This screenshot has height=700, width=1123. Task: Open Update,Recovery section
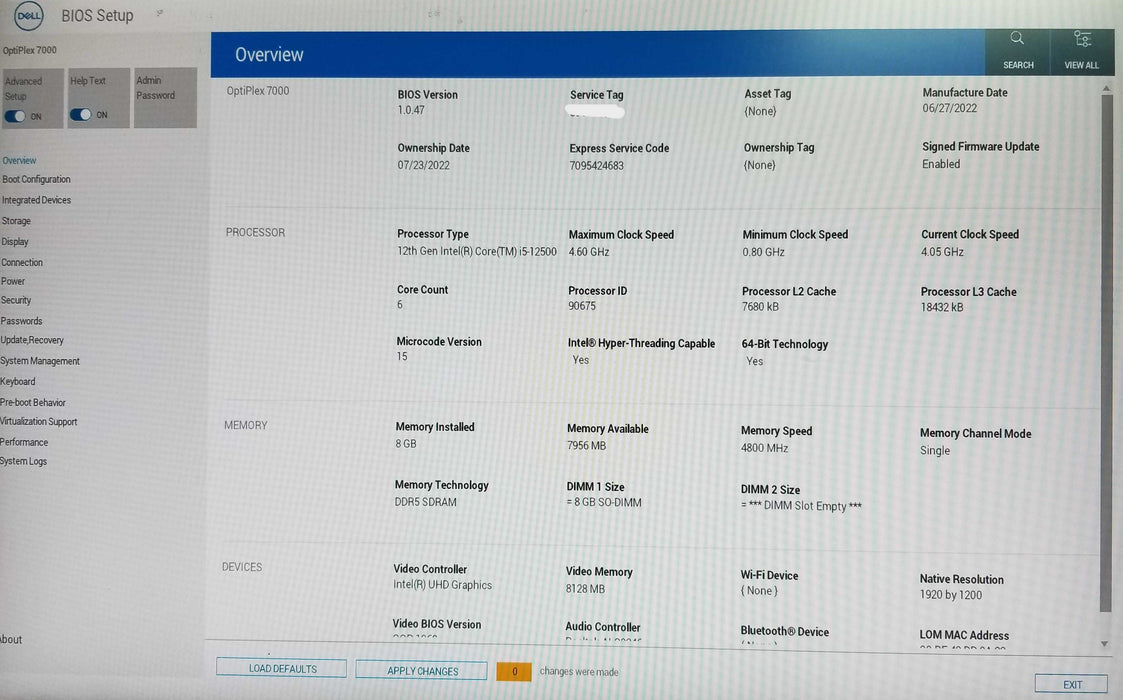coord(32,340)
